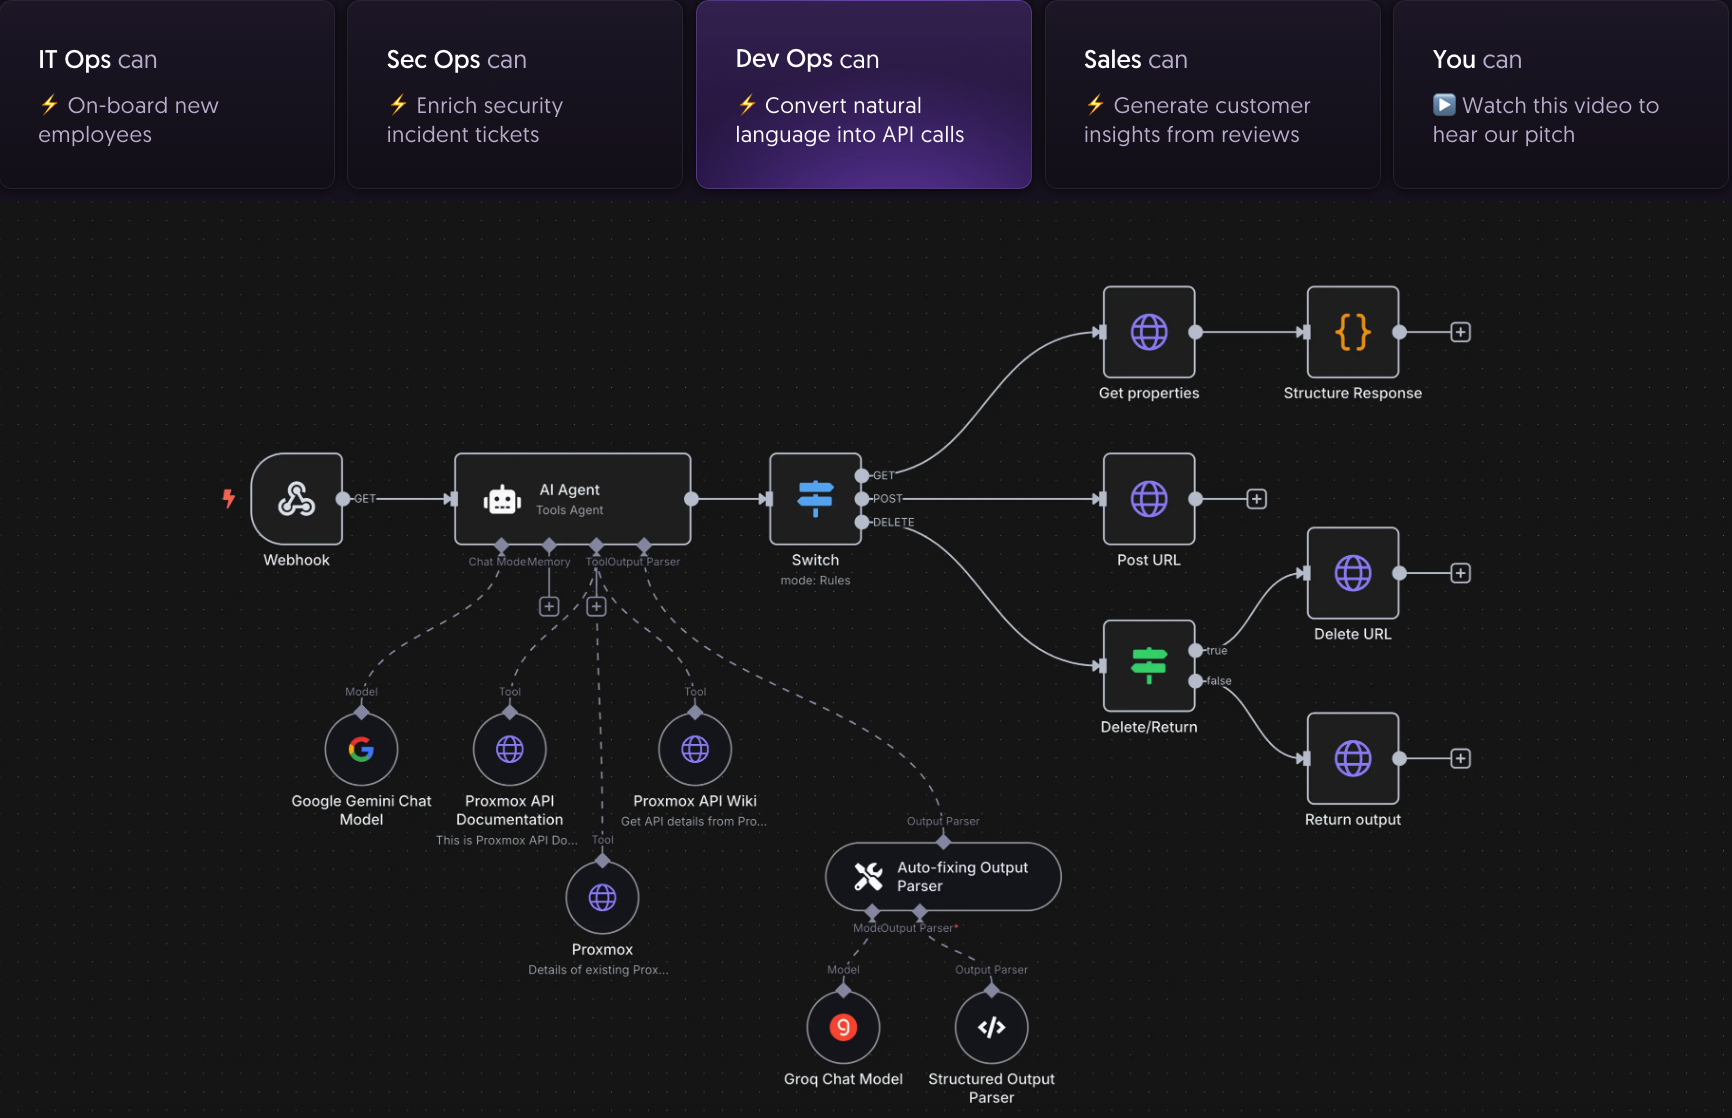The height and width of the screenshot is (1118, 1732).
Task: Click the 'Convert natural language into API calls' text
Action: click(850, 120)
